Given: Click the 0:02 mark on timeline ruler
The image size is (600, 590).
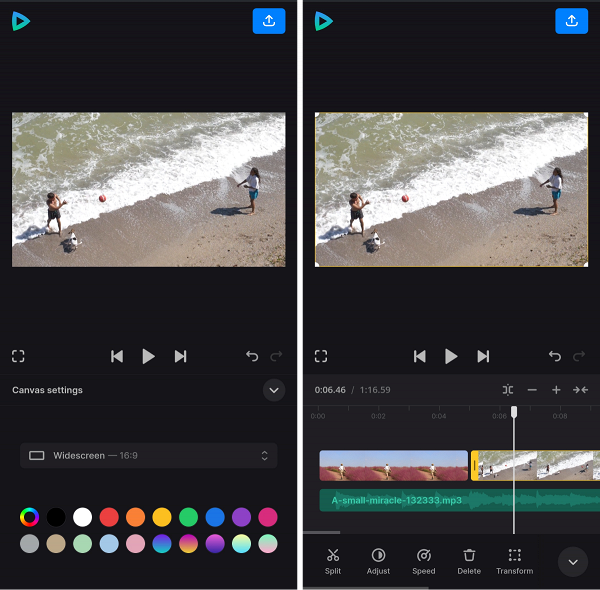Looking at the screenshot, I should click(378, 416).
